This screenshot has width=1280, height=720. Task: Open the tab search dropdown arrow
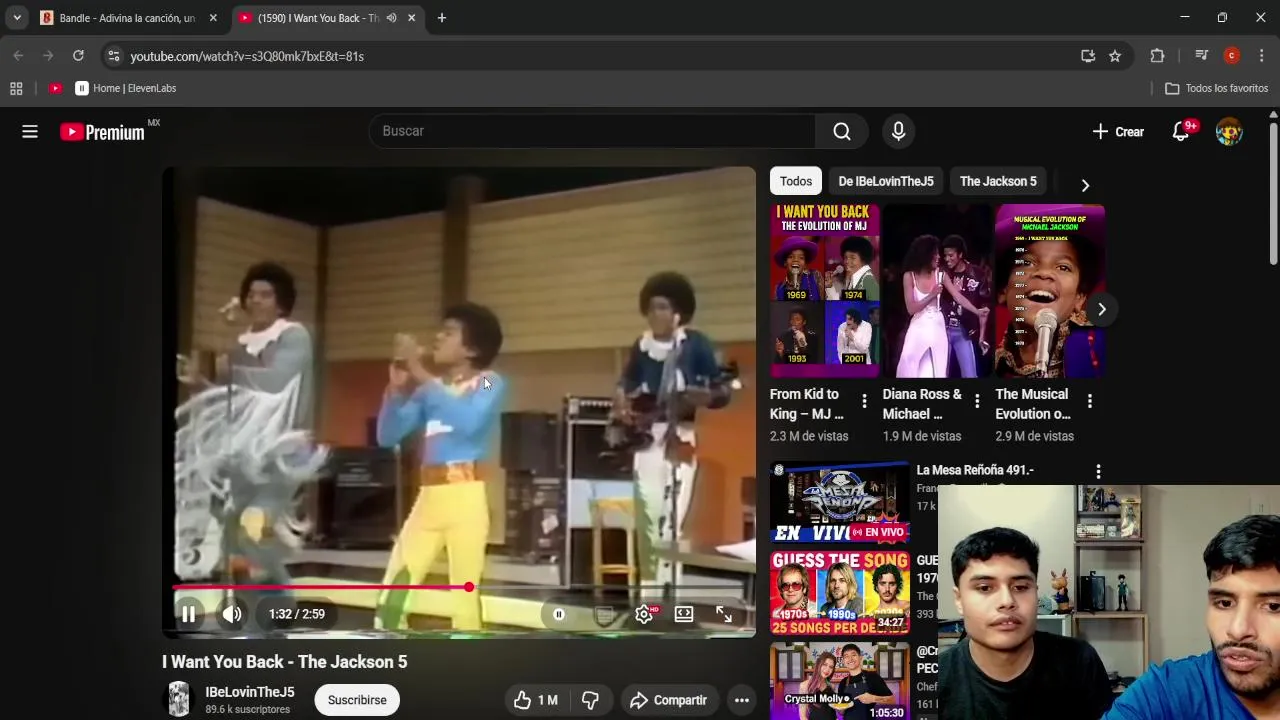(x=17, y=18)
